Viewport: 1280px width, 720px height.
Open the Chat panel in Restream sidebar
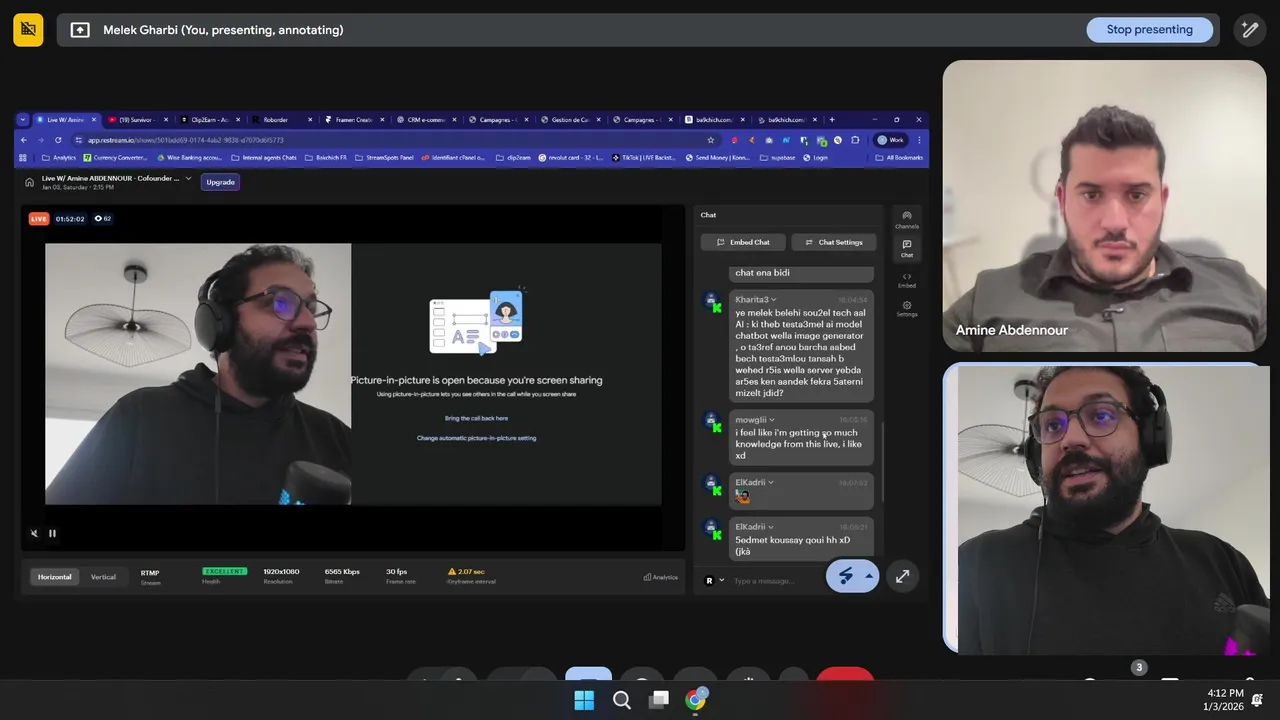906,248
